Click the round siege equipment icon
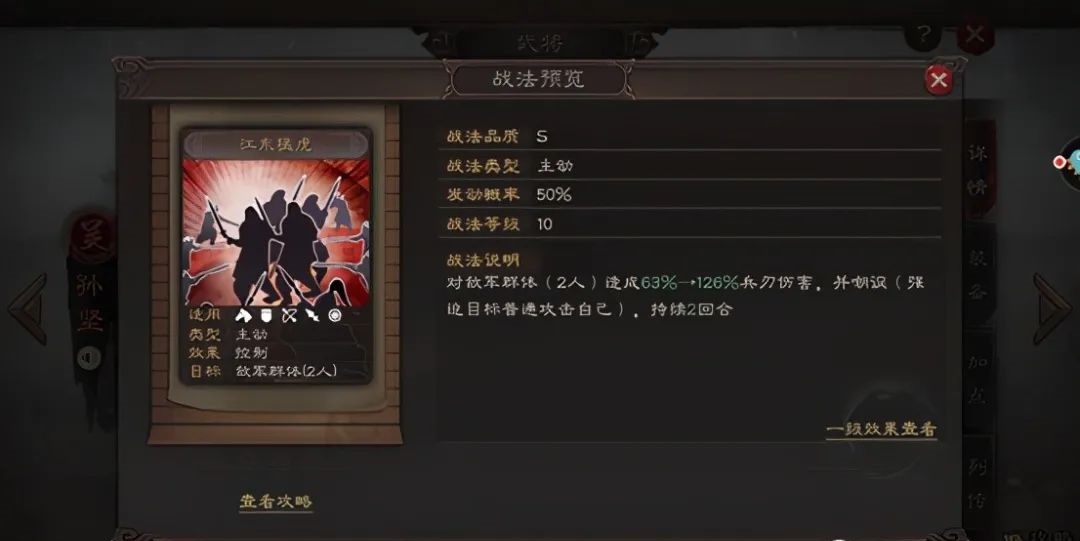Screen dimensions: 1080x541 pos(335,316)
